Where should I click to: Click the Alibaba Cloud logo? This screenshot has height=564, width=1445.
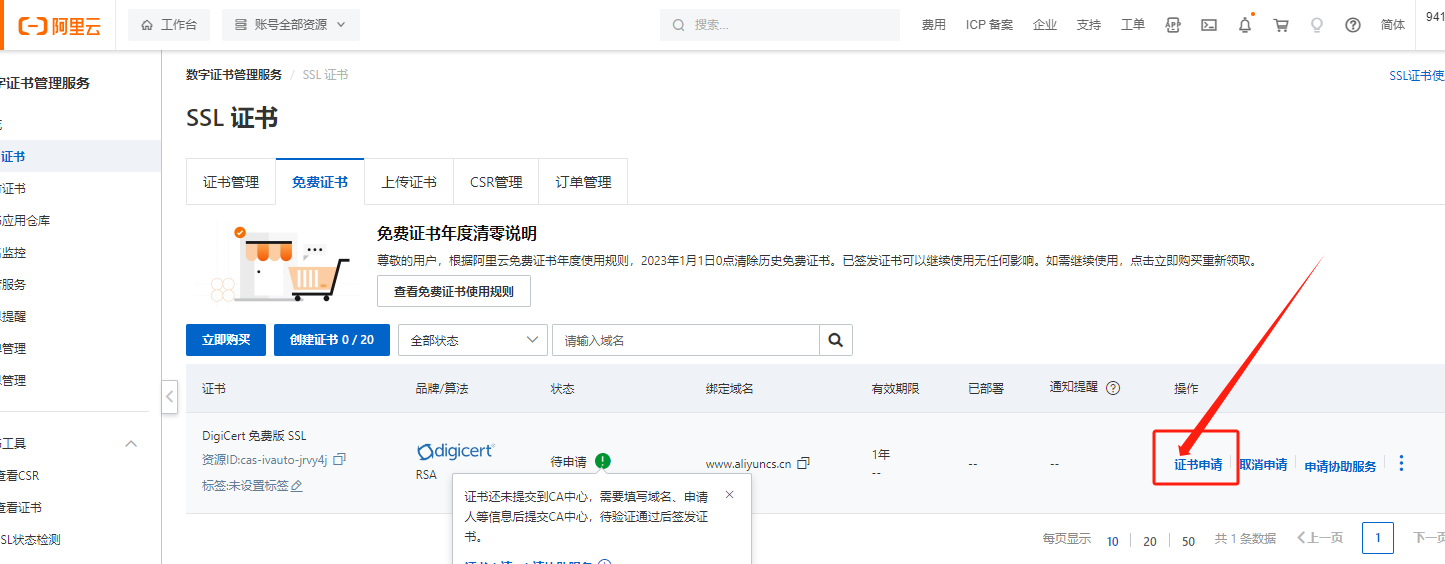coord(60,25)
